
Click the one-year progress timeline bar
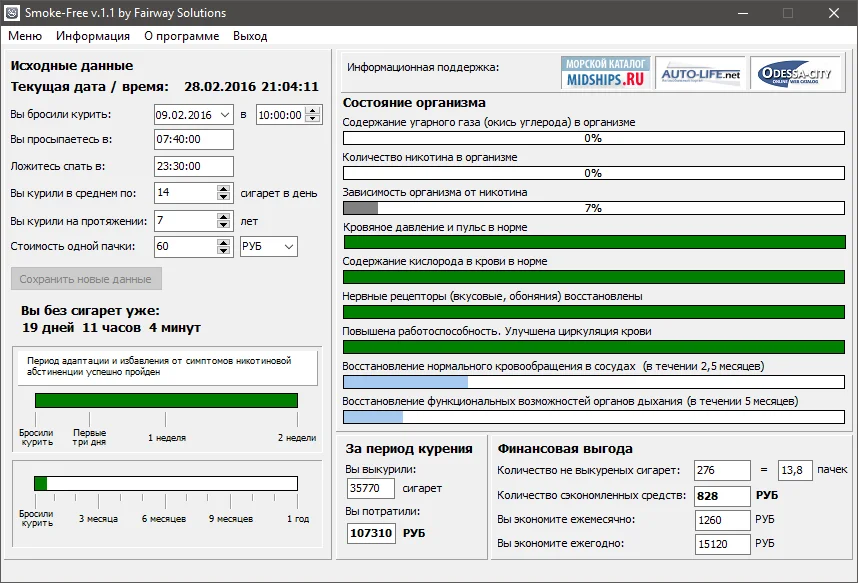[x=166, y=484]
